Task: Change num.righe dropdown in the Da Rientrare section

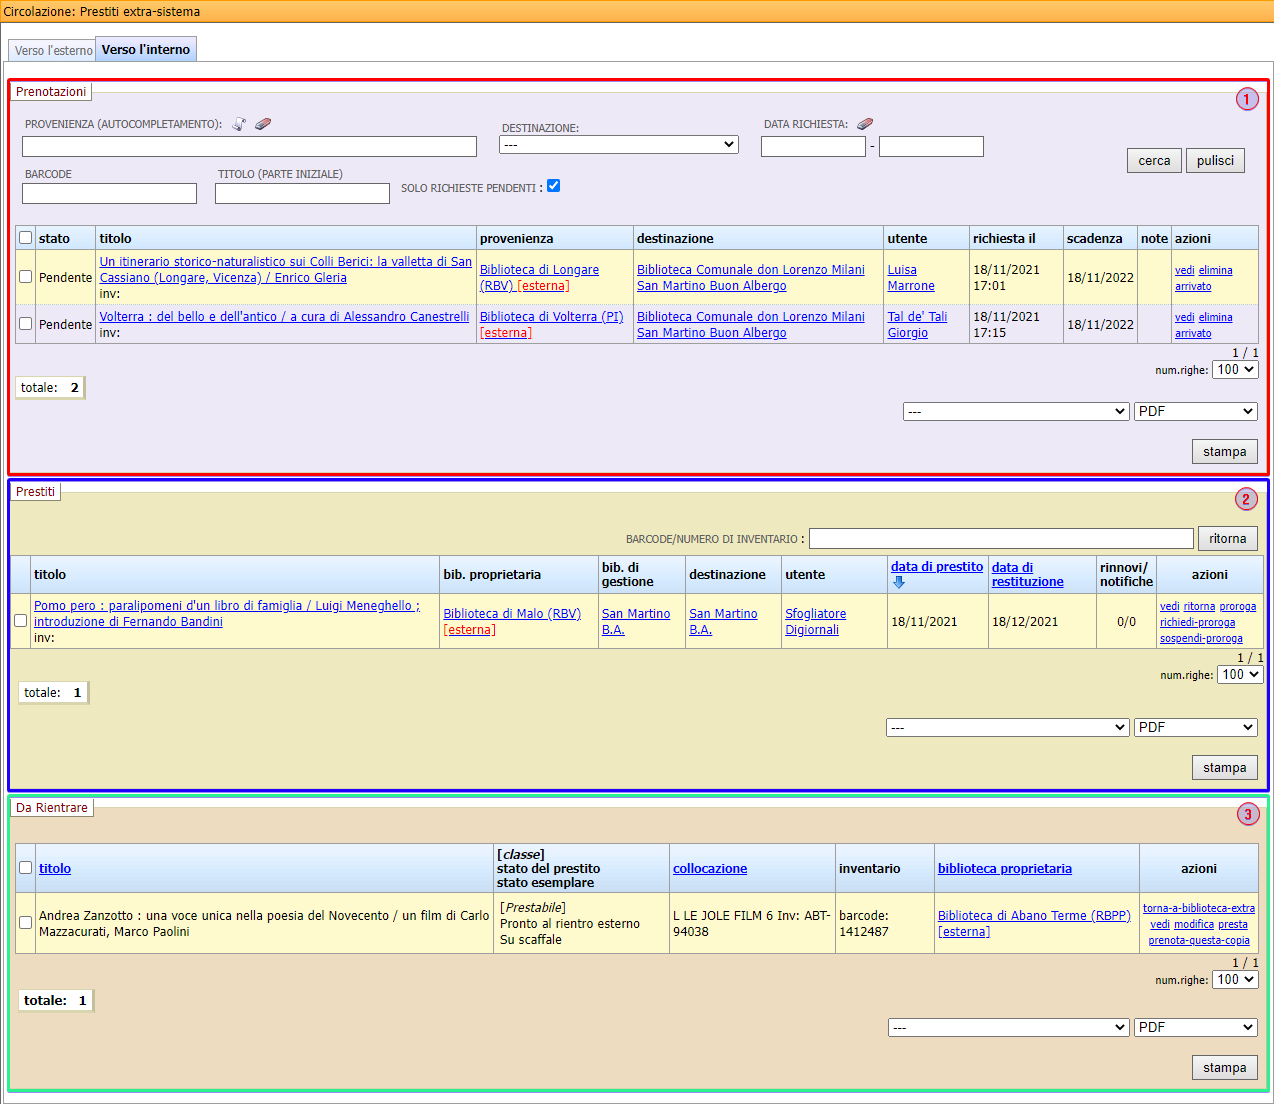Action: point(1235,979)
